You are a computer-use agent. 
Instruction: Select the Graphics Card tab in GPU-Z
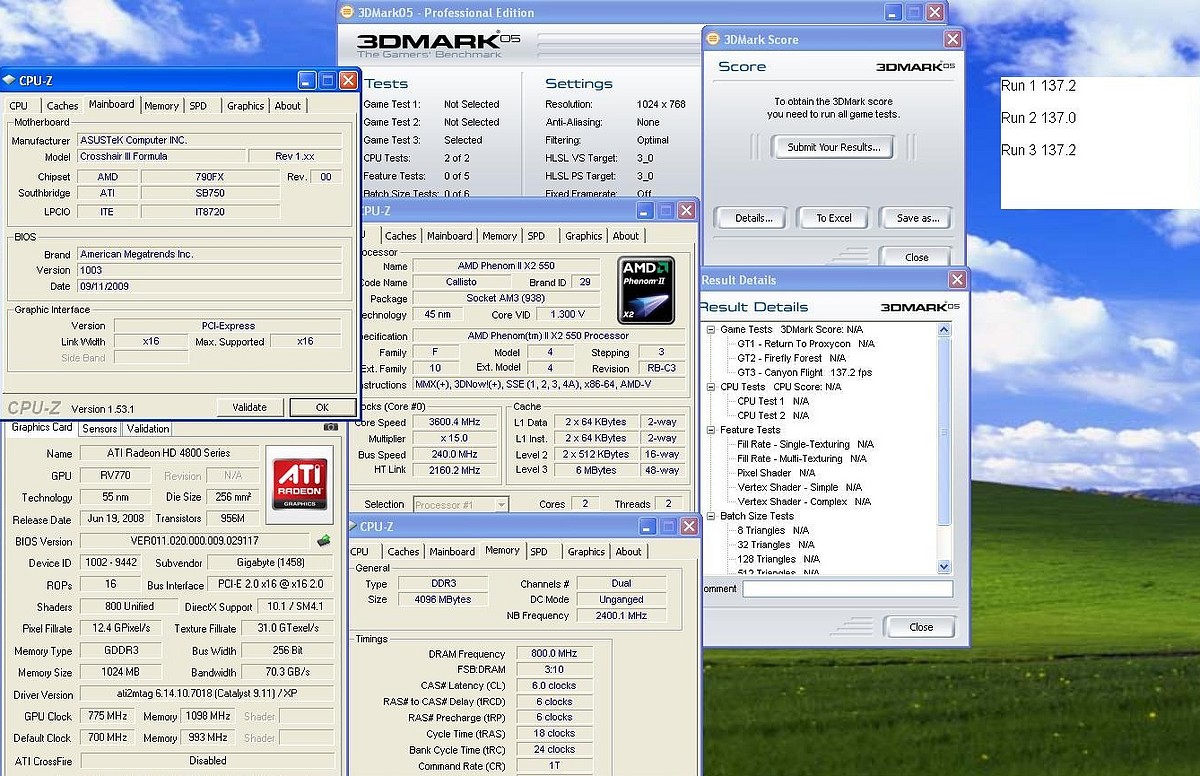pos(42,427)
